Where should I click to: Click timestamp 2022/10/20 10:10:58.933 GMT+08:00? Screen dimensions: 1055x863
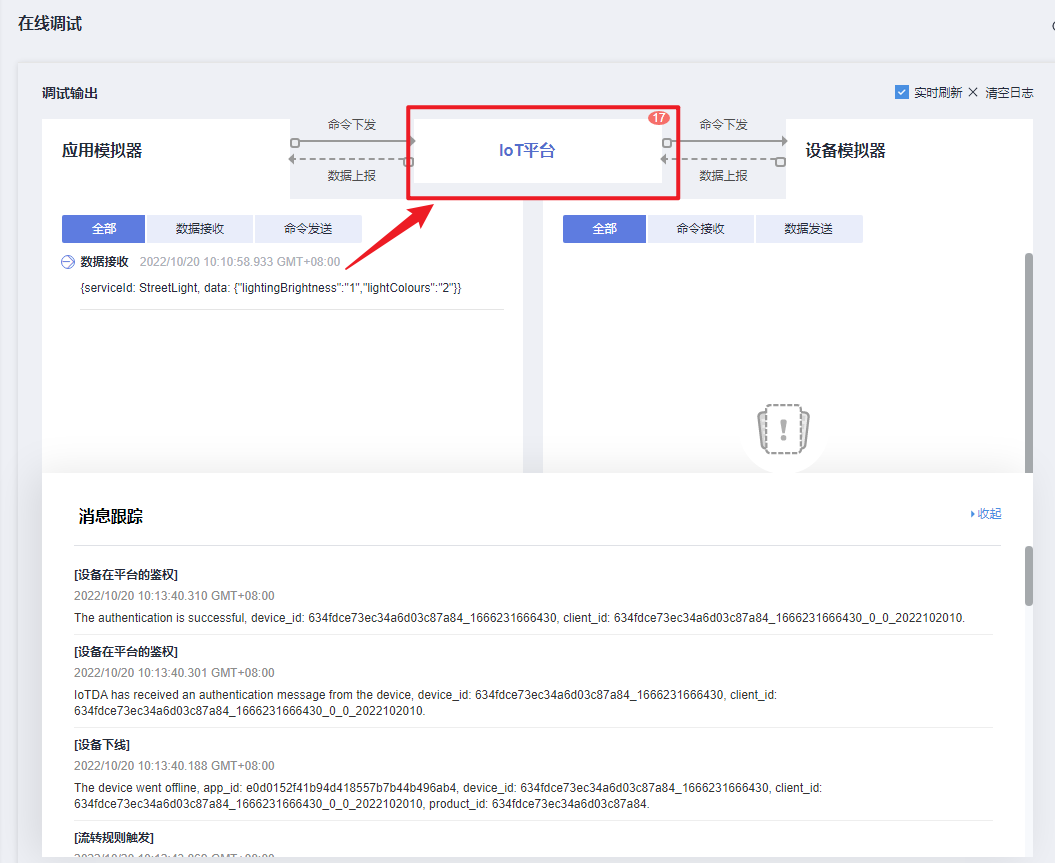tap(240, 262)
